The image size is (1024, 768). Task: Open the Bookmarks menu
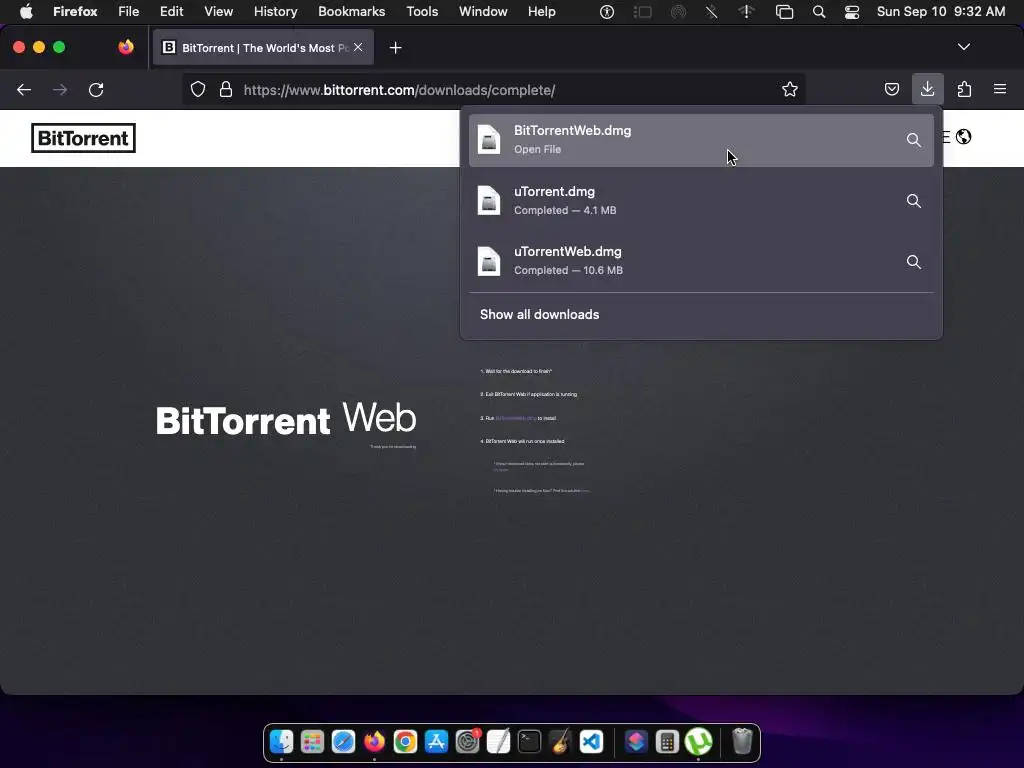[351, 11]
